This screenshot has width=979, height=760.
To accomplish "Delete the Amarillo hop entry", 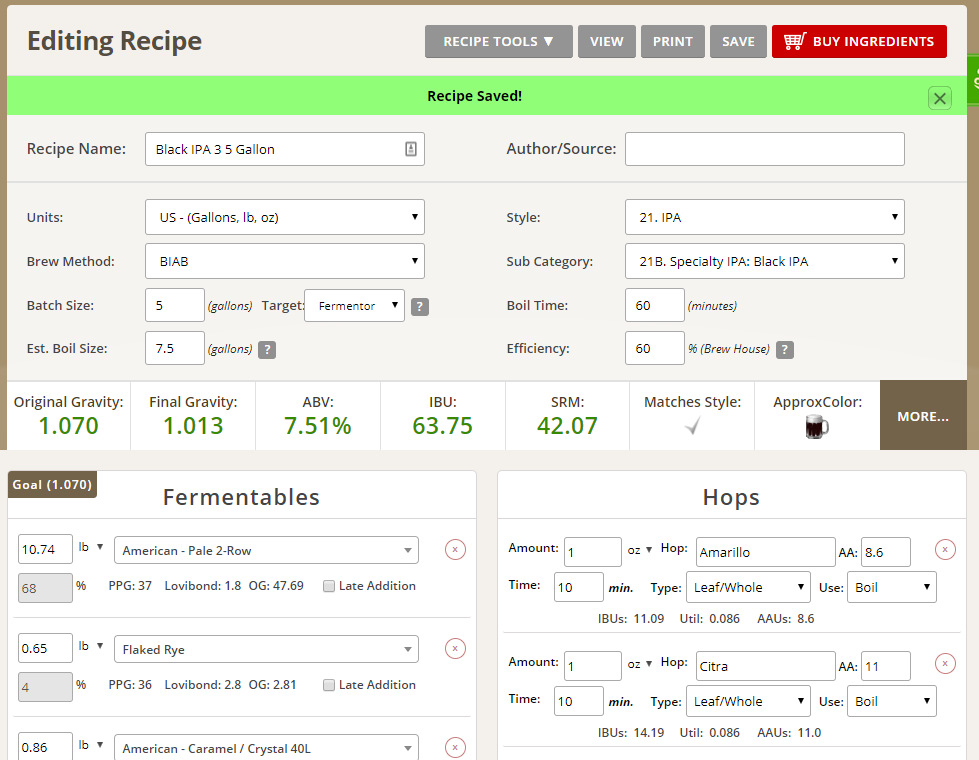I will point(945,549).
